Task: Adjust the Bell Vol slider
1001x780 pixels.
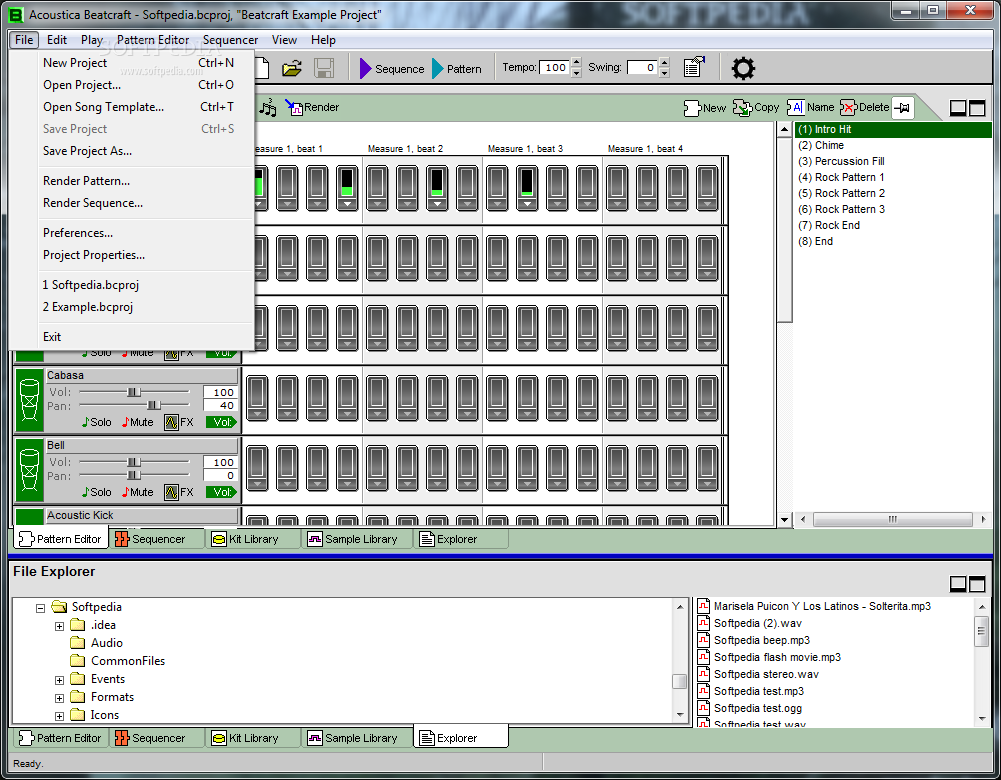Action: point(133,462)
